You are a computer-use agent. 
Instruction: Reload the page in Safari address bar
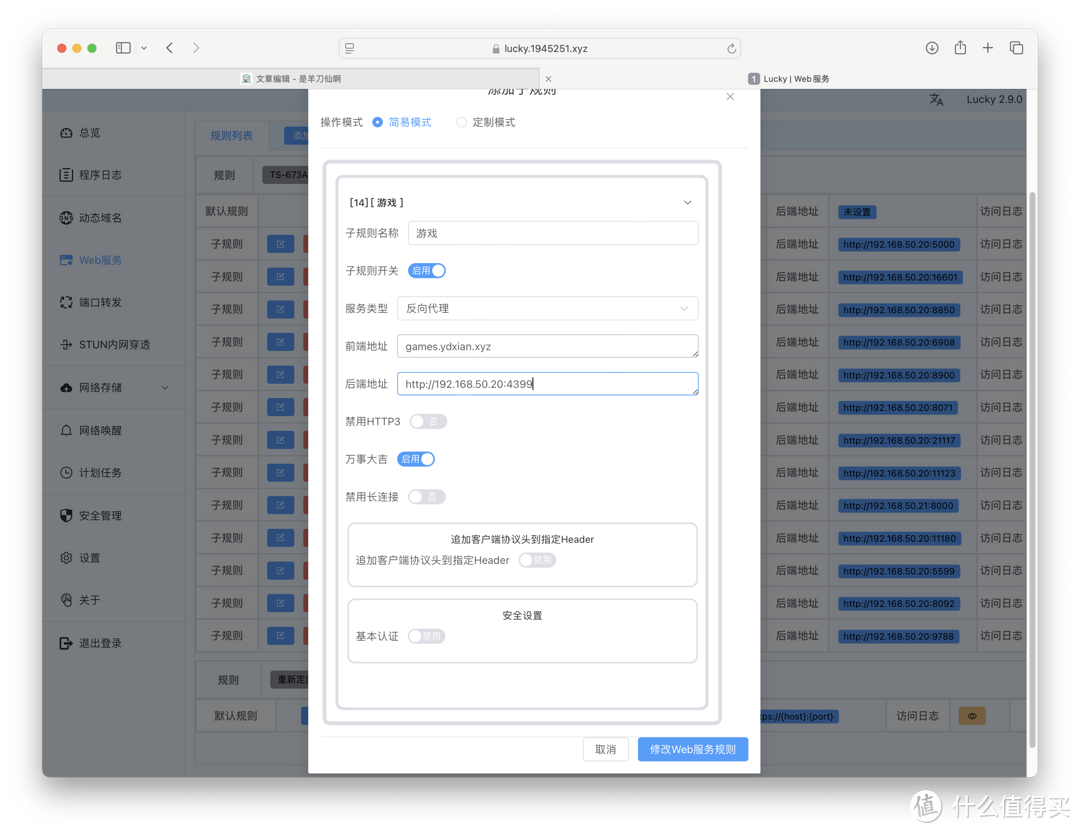(731, 49)
